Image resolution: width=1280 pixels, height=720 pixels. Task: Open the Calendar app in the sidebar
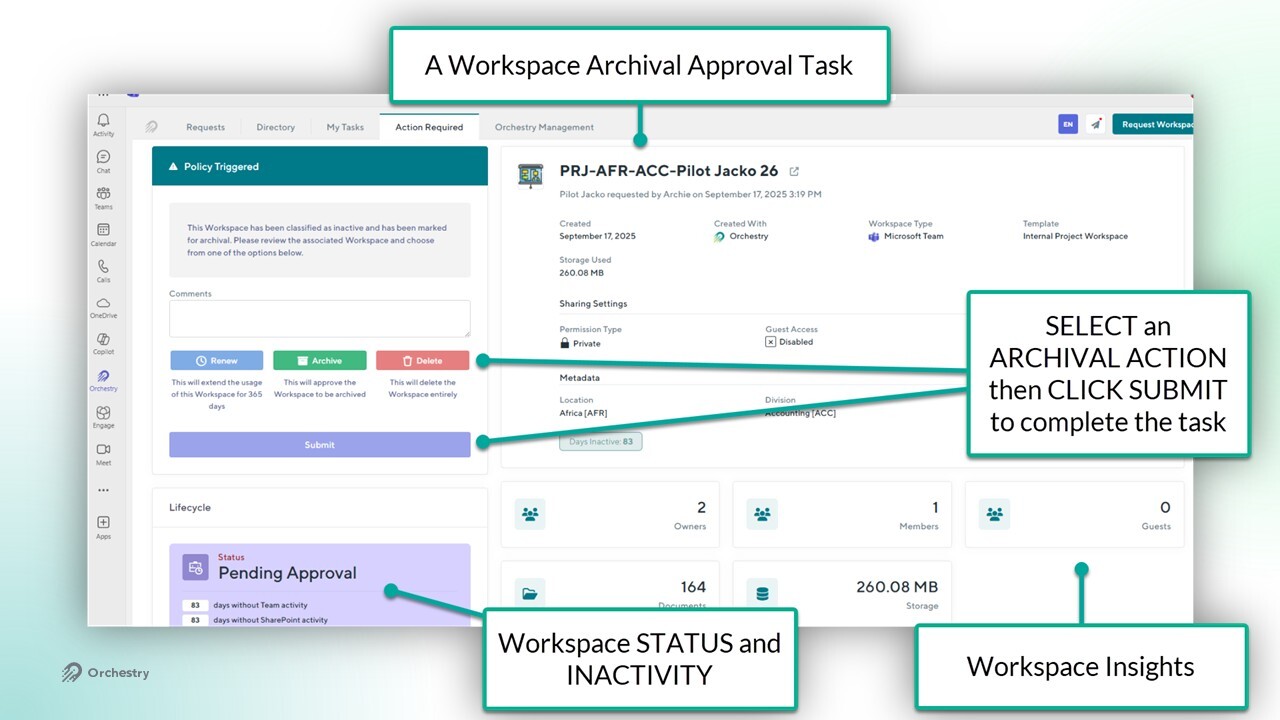point(103,235)
